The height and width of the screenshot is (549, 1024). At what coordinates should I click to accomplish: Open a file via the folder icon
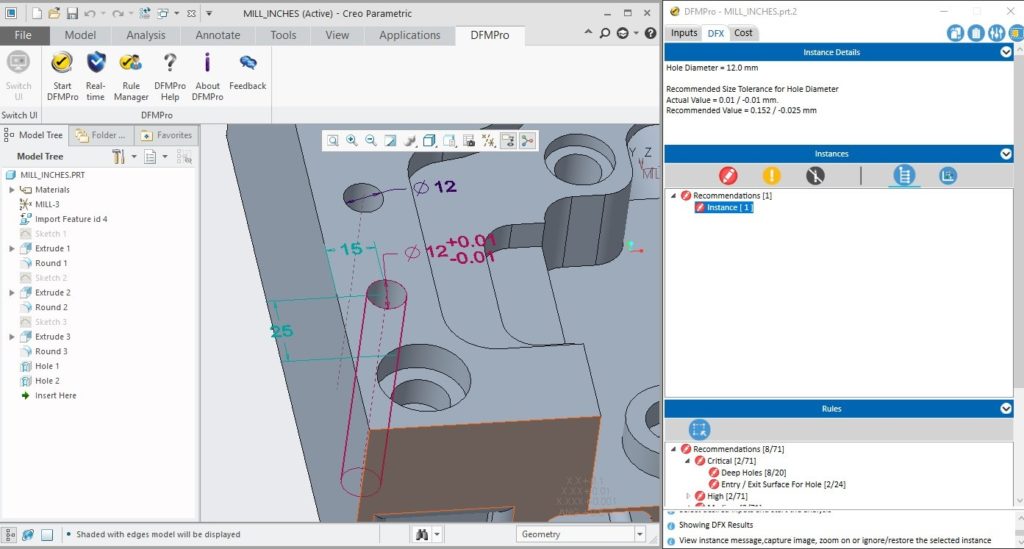[x=54, y=13]
